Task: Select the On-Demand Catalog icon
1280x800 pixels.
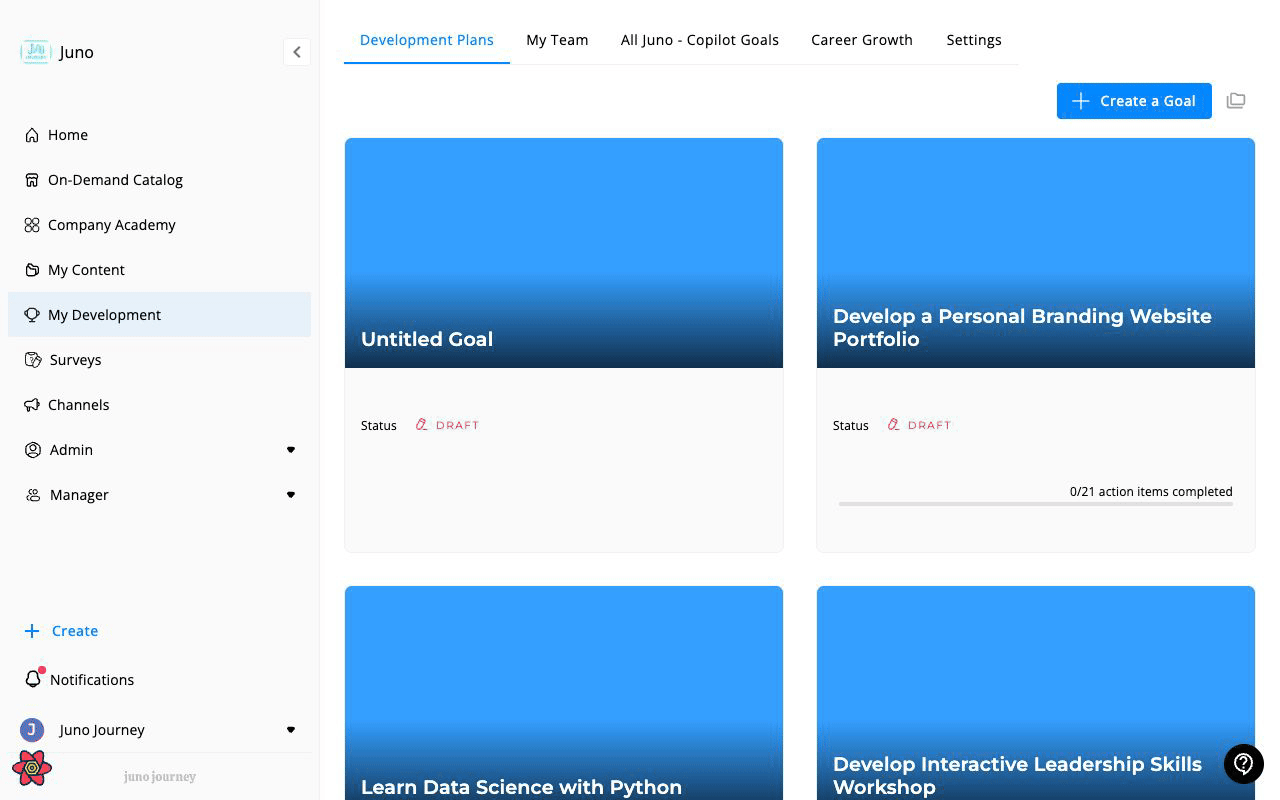Action: click(x=33, y=180)
